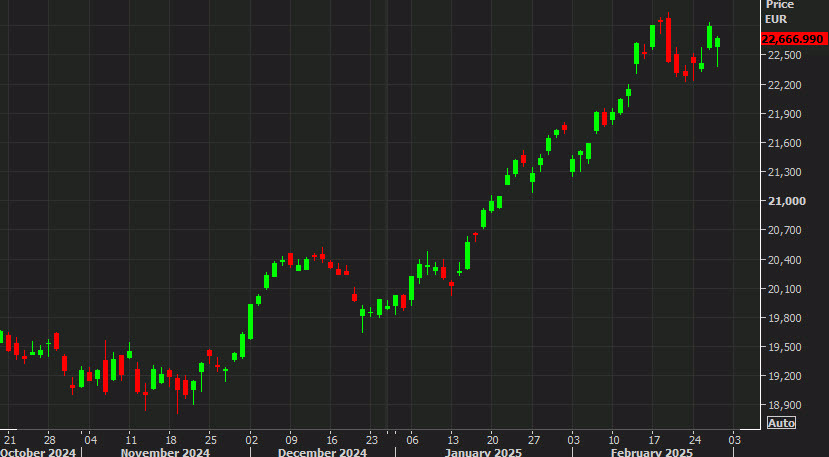Click the 23 date tick label
Image resolution: width=829 pixels, height=457 pixels.
tap(372, 440)
